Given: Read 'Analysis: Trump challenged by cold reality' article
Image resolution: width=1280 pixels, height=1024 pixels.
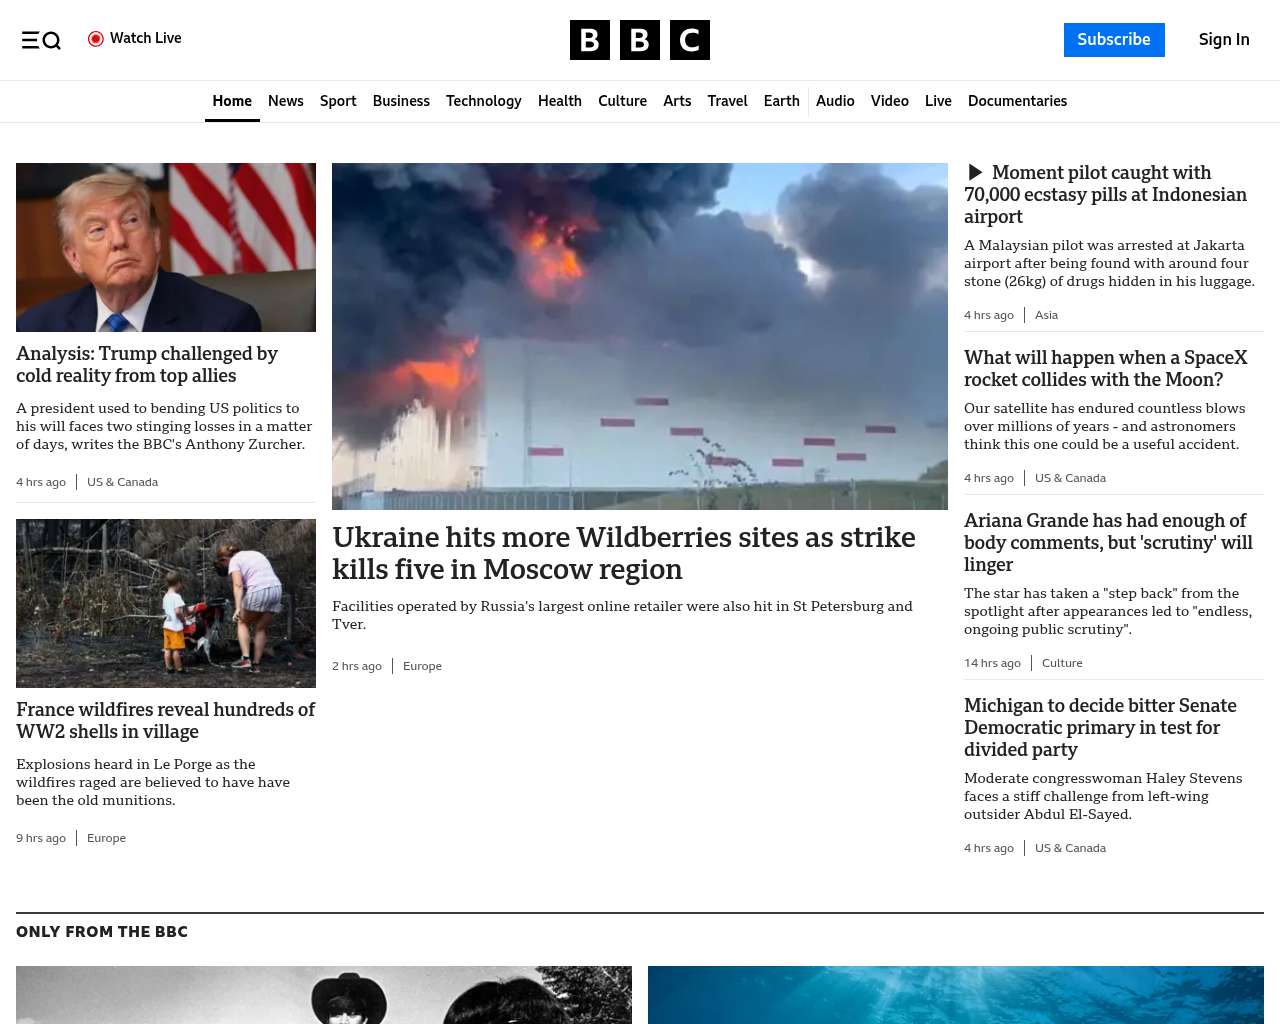Looking at the screenshot, I should [147, 364].
